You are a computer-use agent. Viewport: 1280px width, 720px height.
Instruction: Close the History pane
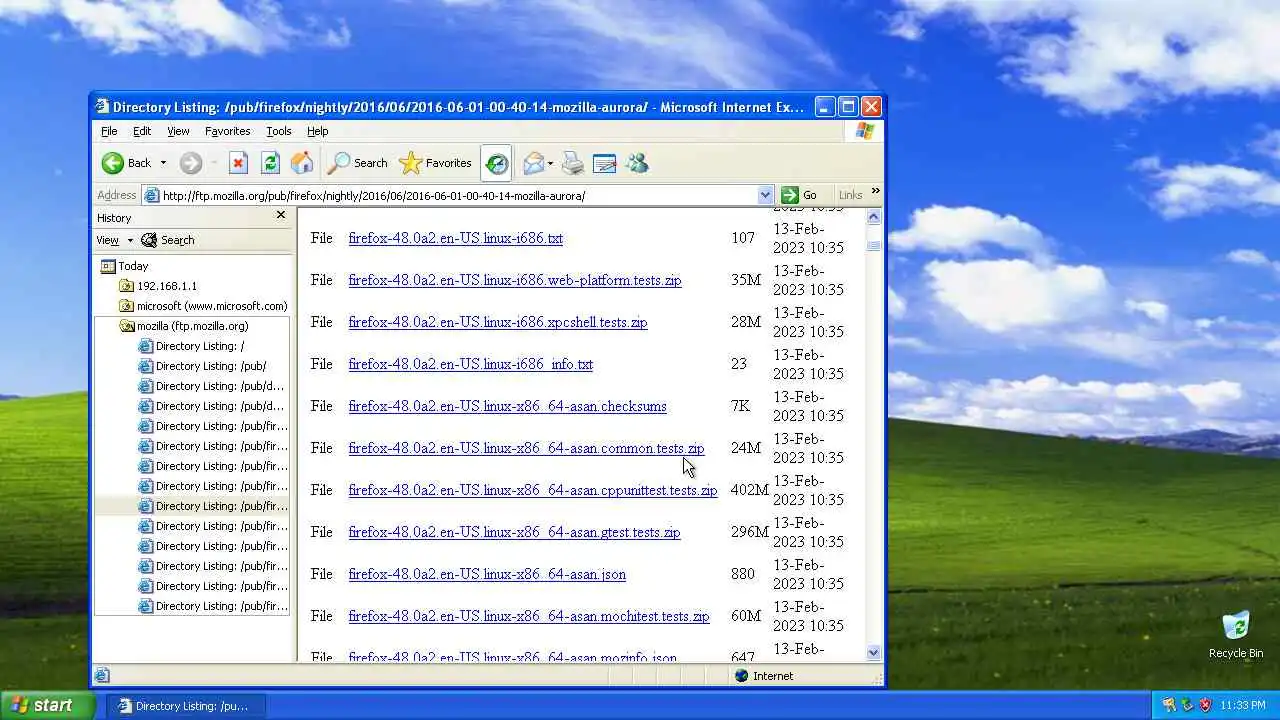click(x=281, y=215)
